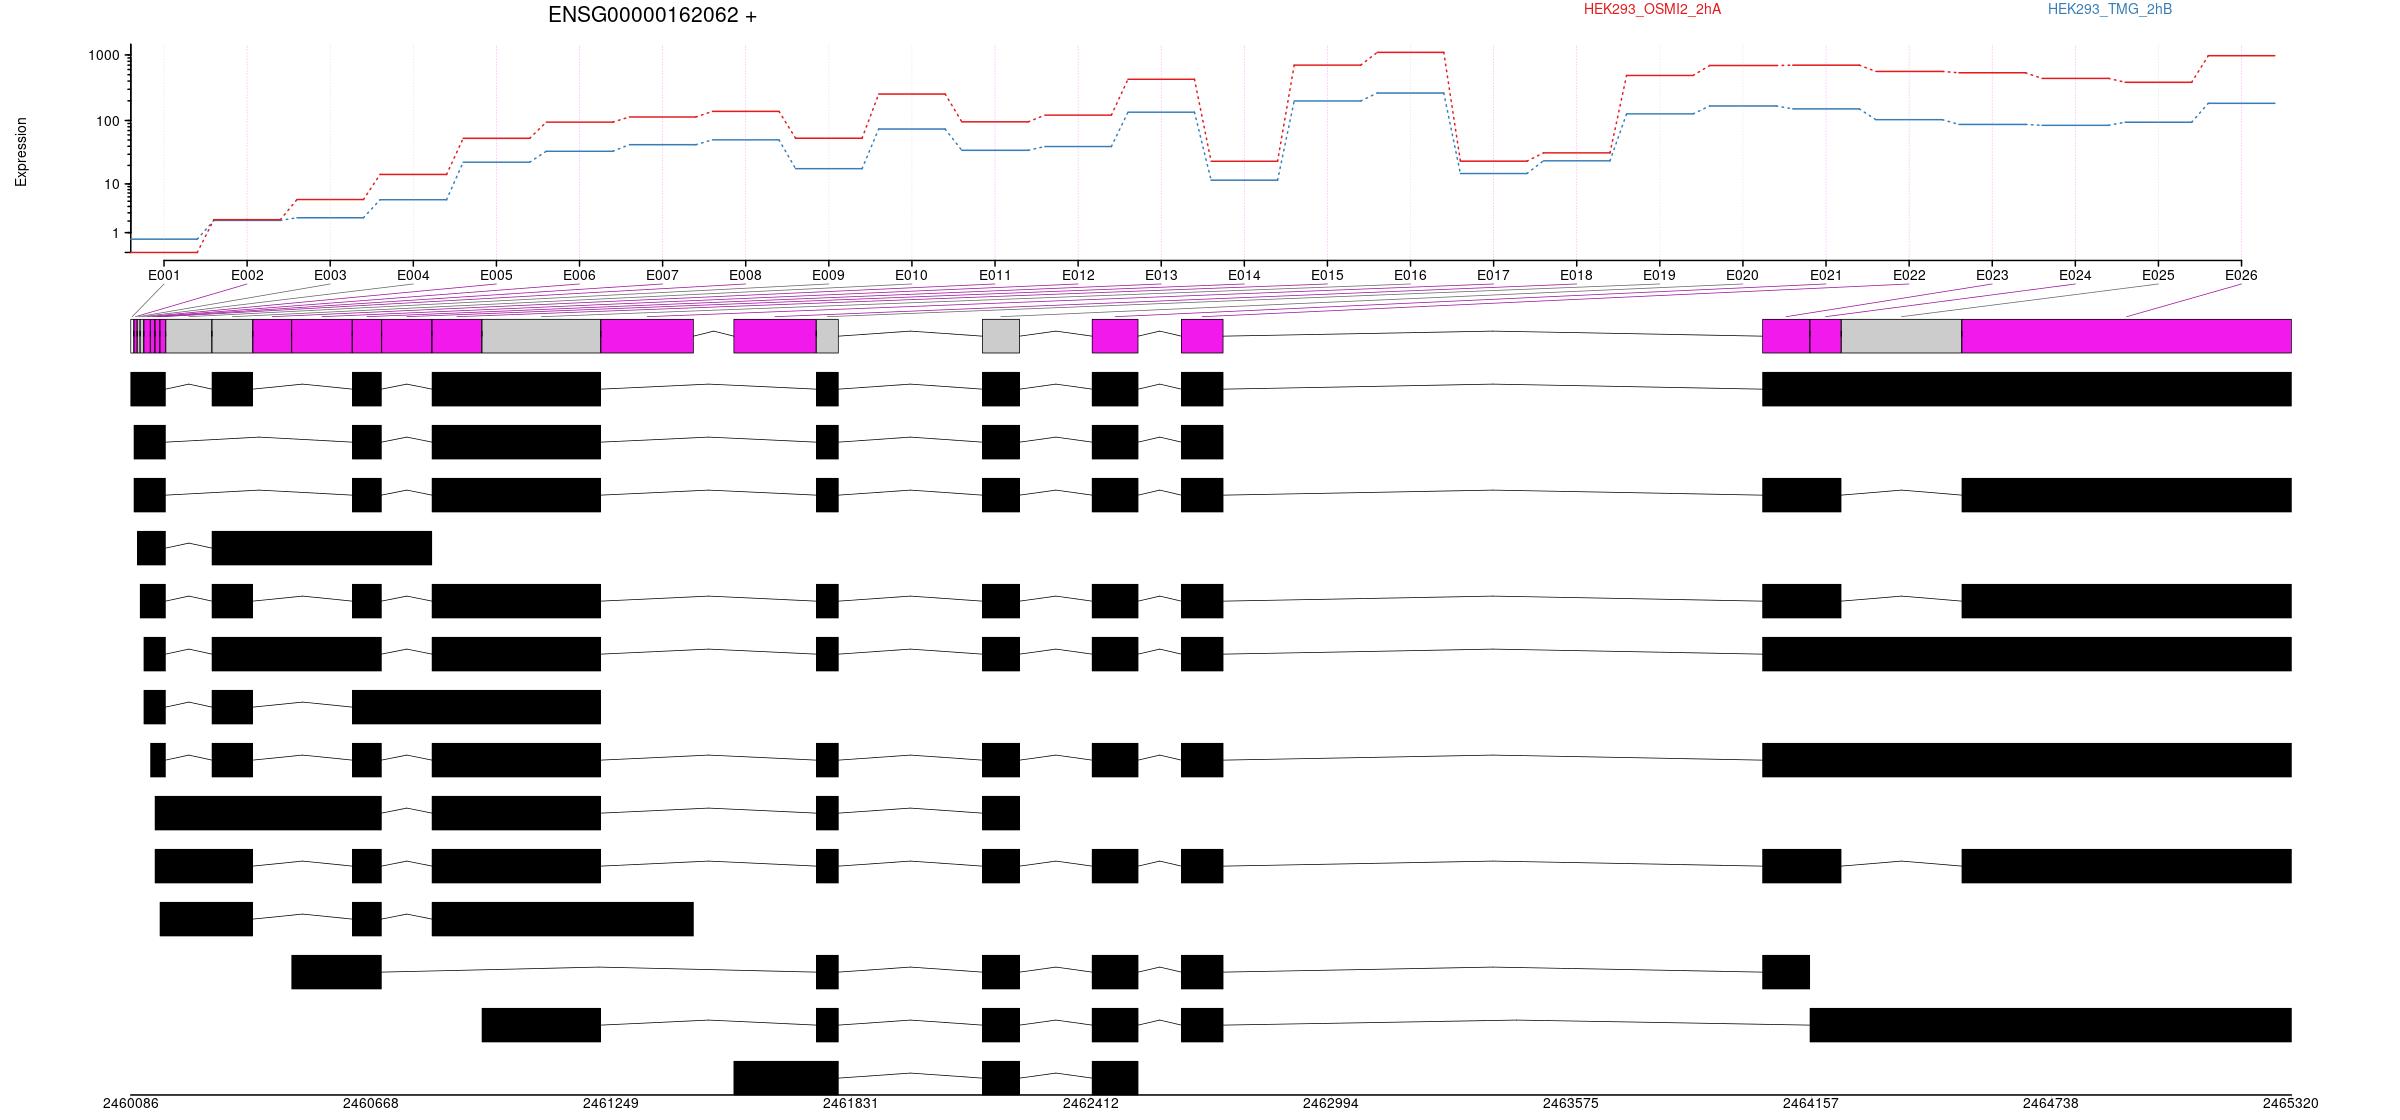
Task: Click the exon label E026
Action: pyautogui.click(x=2241, y=275)
